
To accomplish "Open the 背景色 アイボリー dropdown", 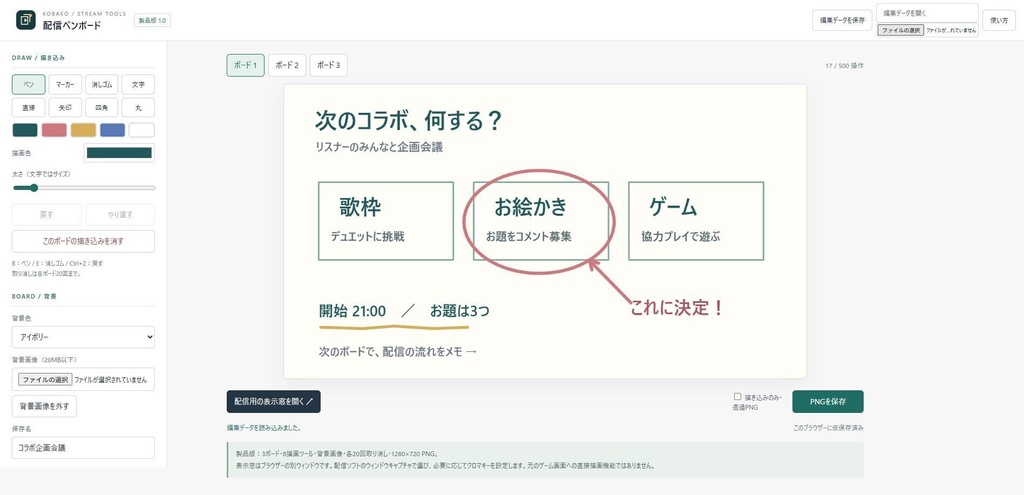I will [x=84, y=337].
